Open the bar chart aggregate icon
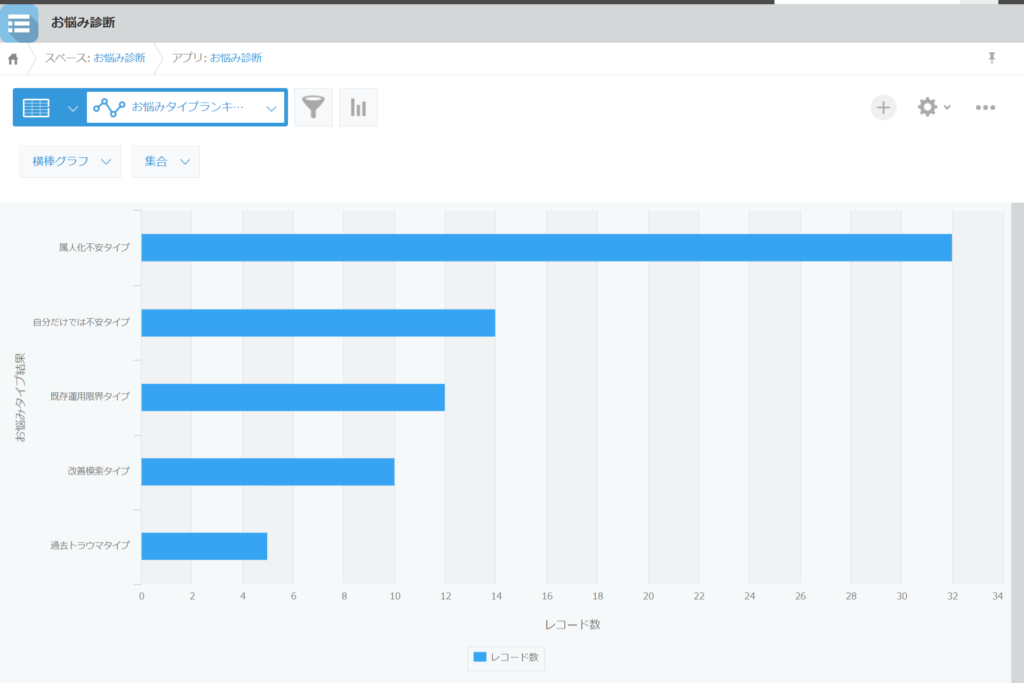Viewport: 1024px width, 683px height. click(x=358, y=108)
